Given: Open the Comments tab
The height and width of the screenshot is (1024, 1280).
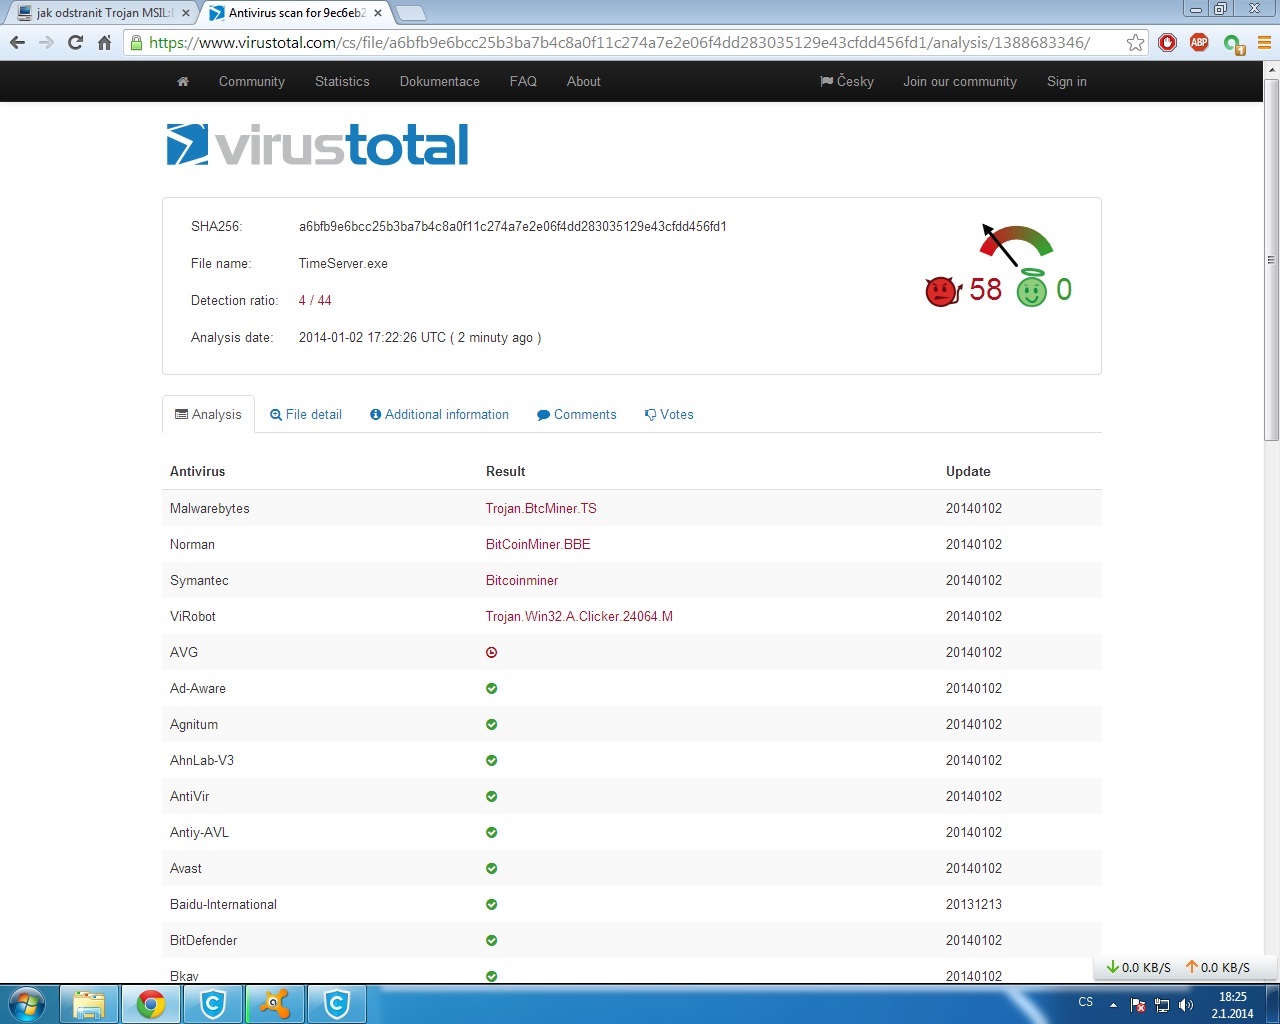Looking at the screenshot, I should [x=577, y=414].
